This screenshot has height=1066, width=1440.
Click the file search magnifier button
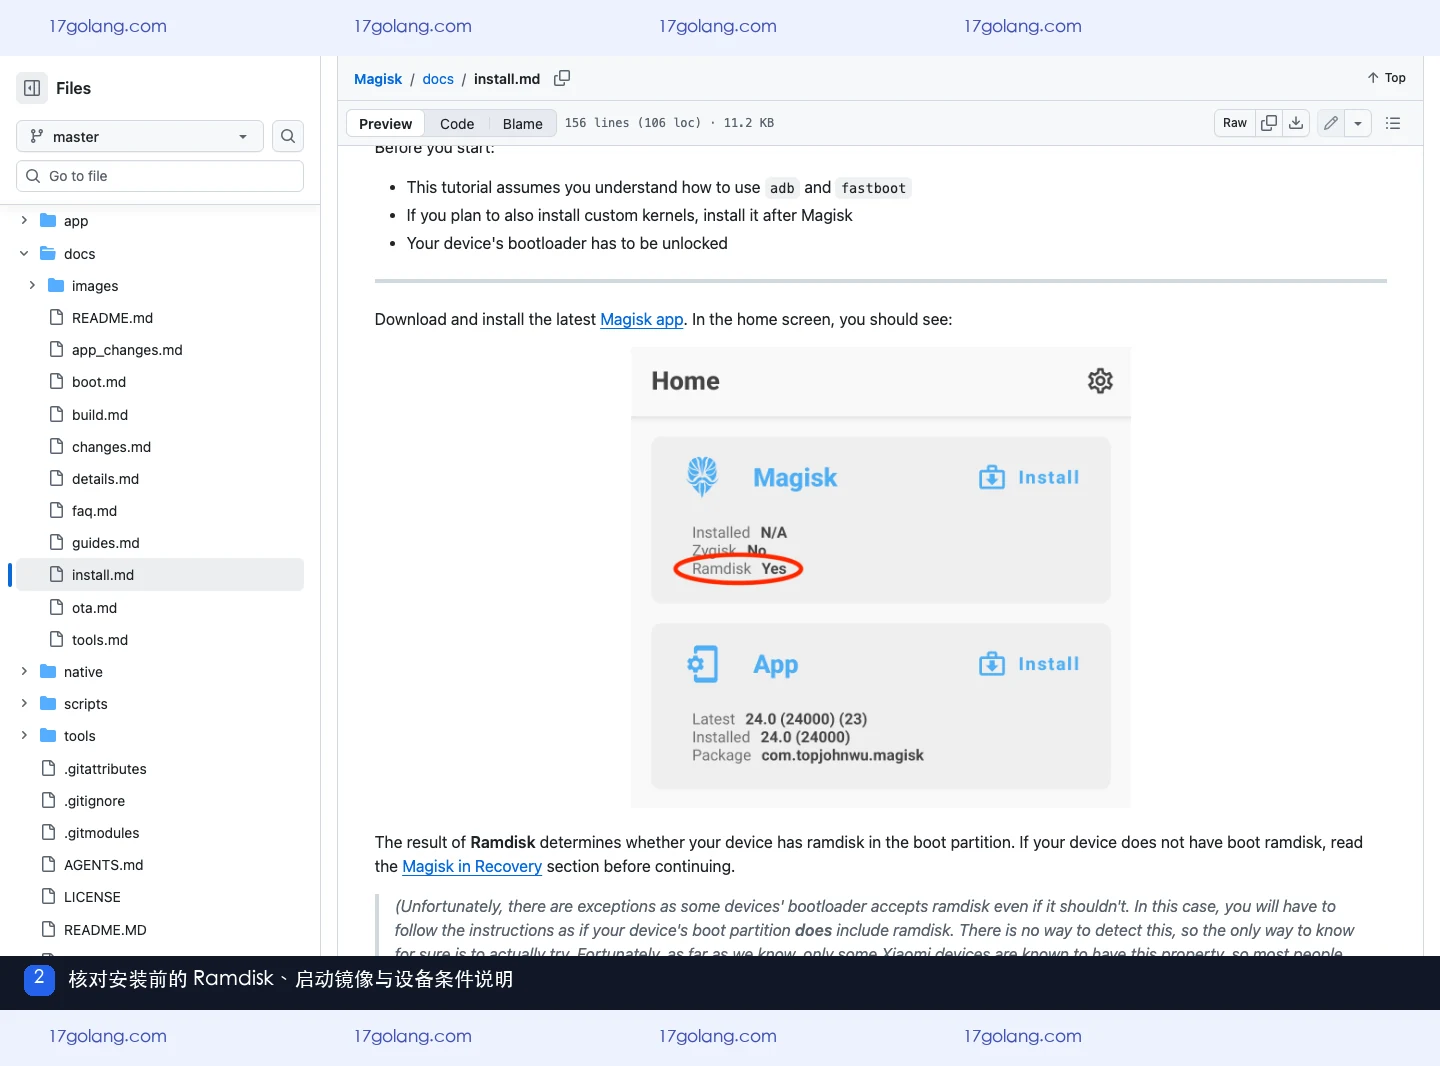point(288,136)
